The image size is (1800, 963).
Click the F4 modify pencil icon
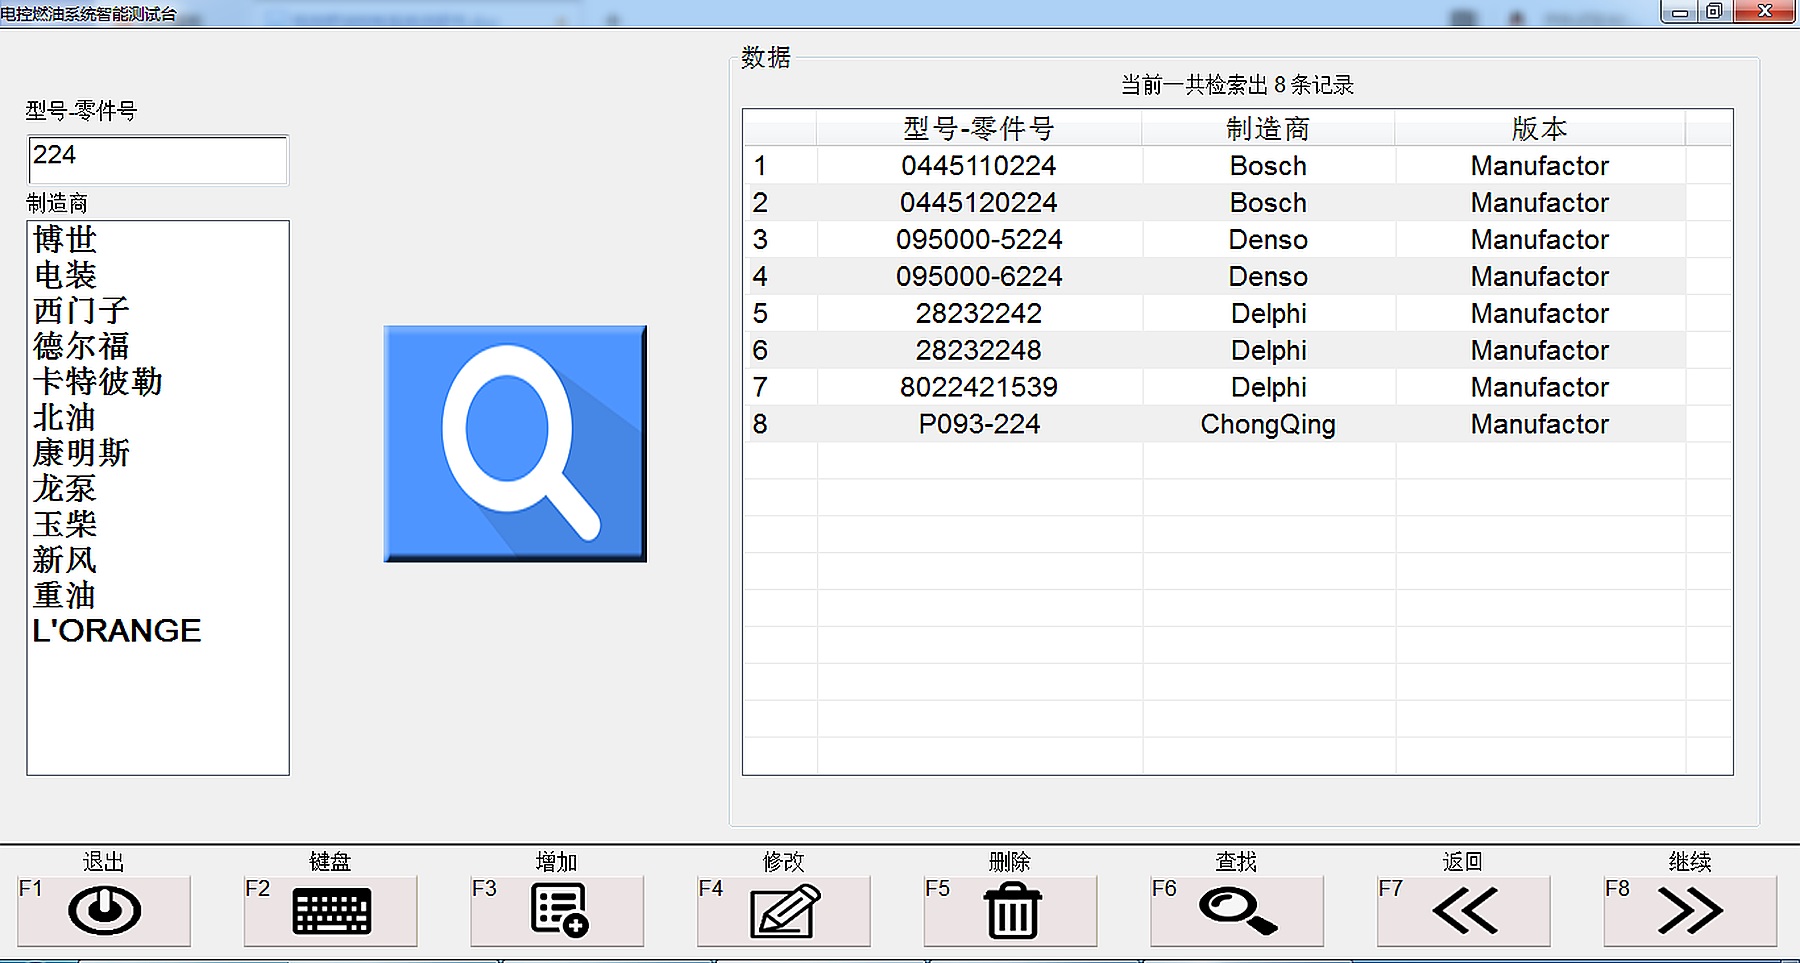(785, 910)
